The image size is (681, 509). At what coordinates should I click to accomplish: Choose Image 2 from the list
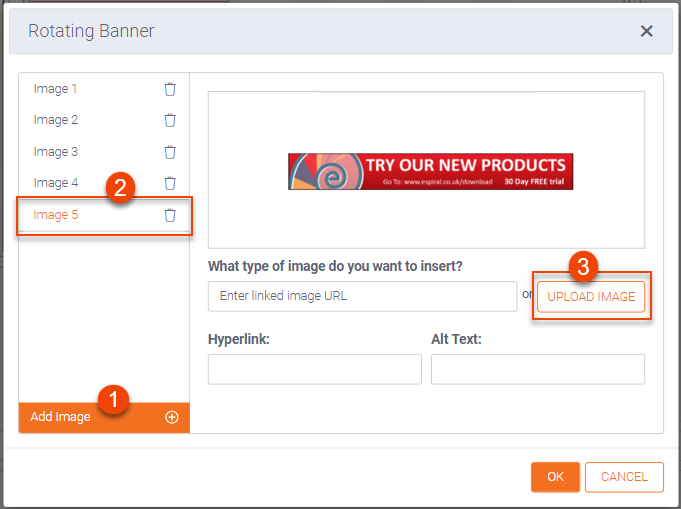click(x=56, y=120)
